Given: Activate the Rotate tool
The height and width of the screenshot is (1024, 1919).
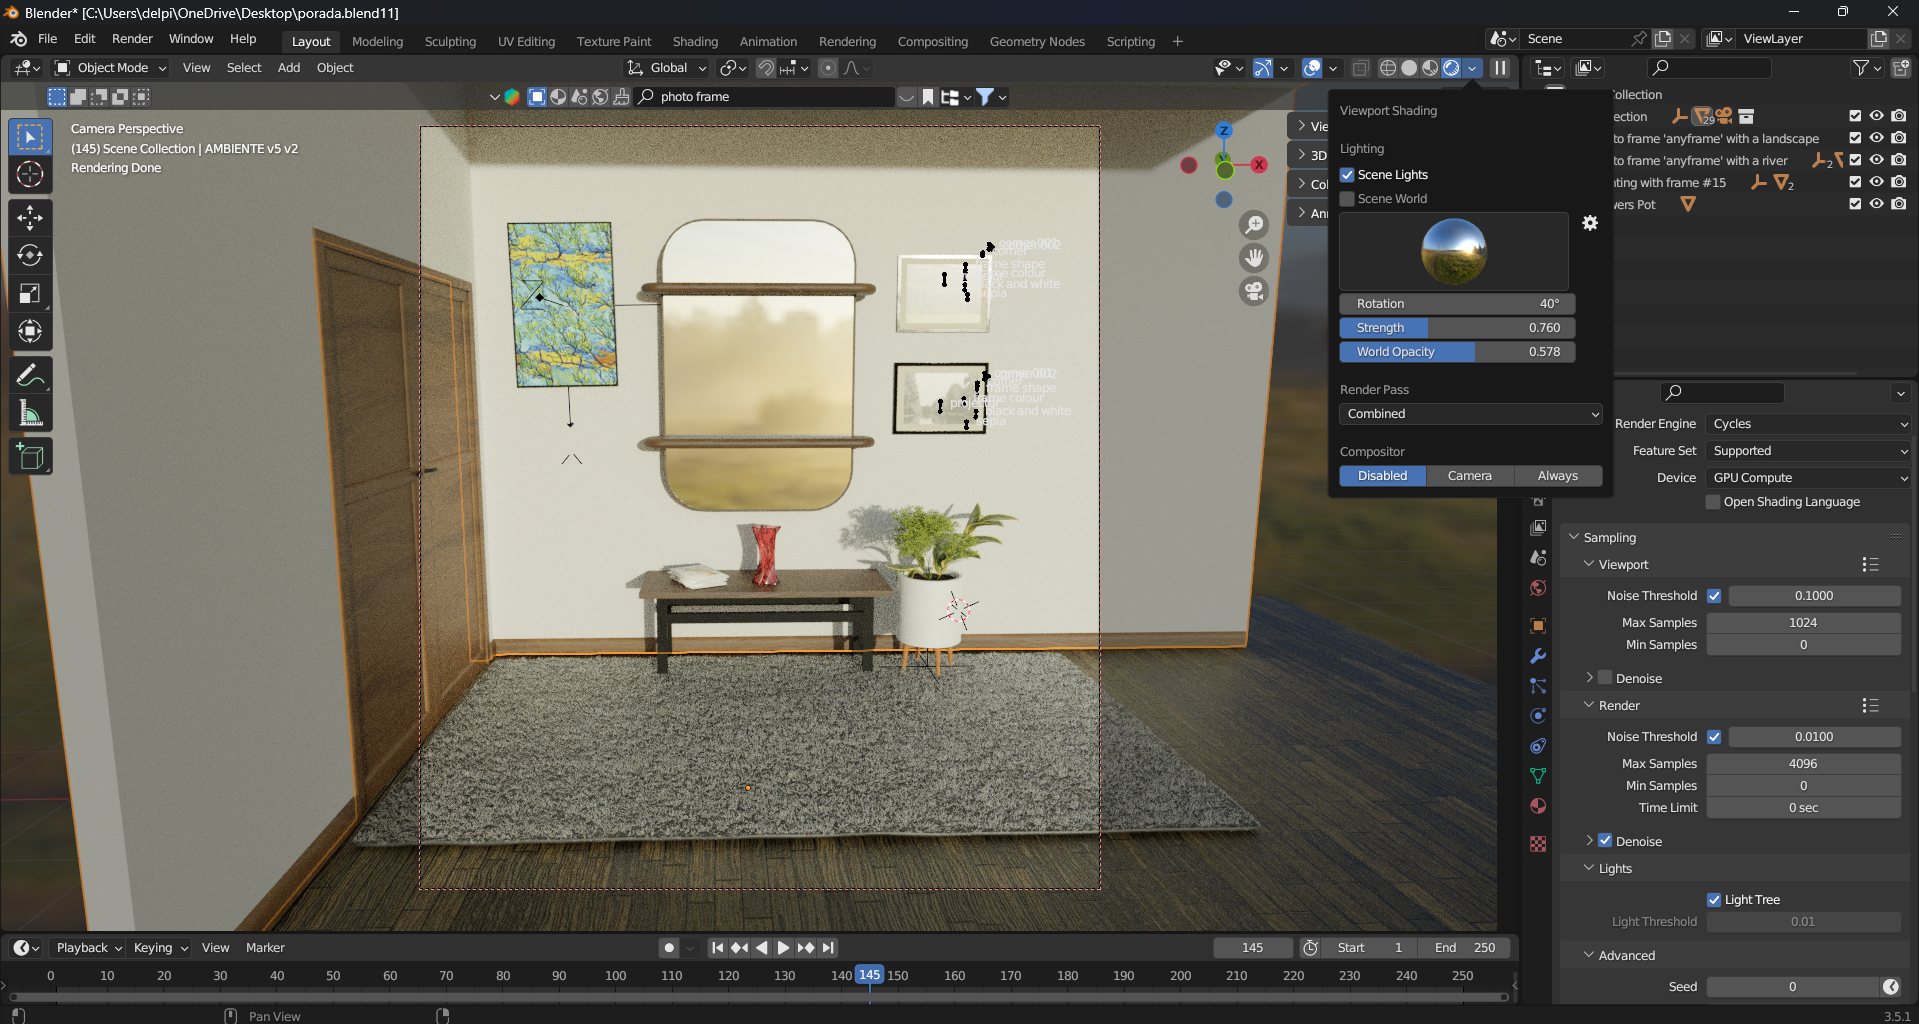Looking at the screenshot, I should (30, 255).
